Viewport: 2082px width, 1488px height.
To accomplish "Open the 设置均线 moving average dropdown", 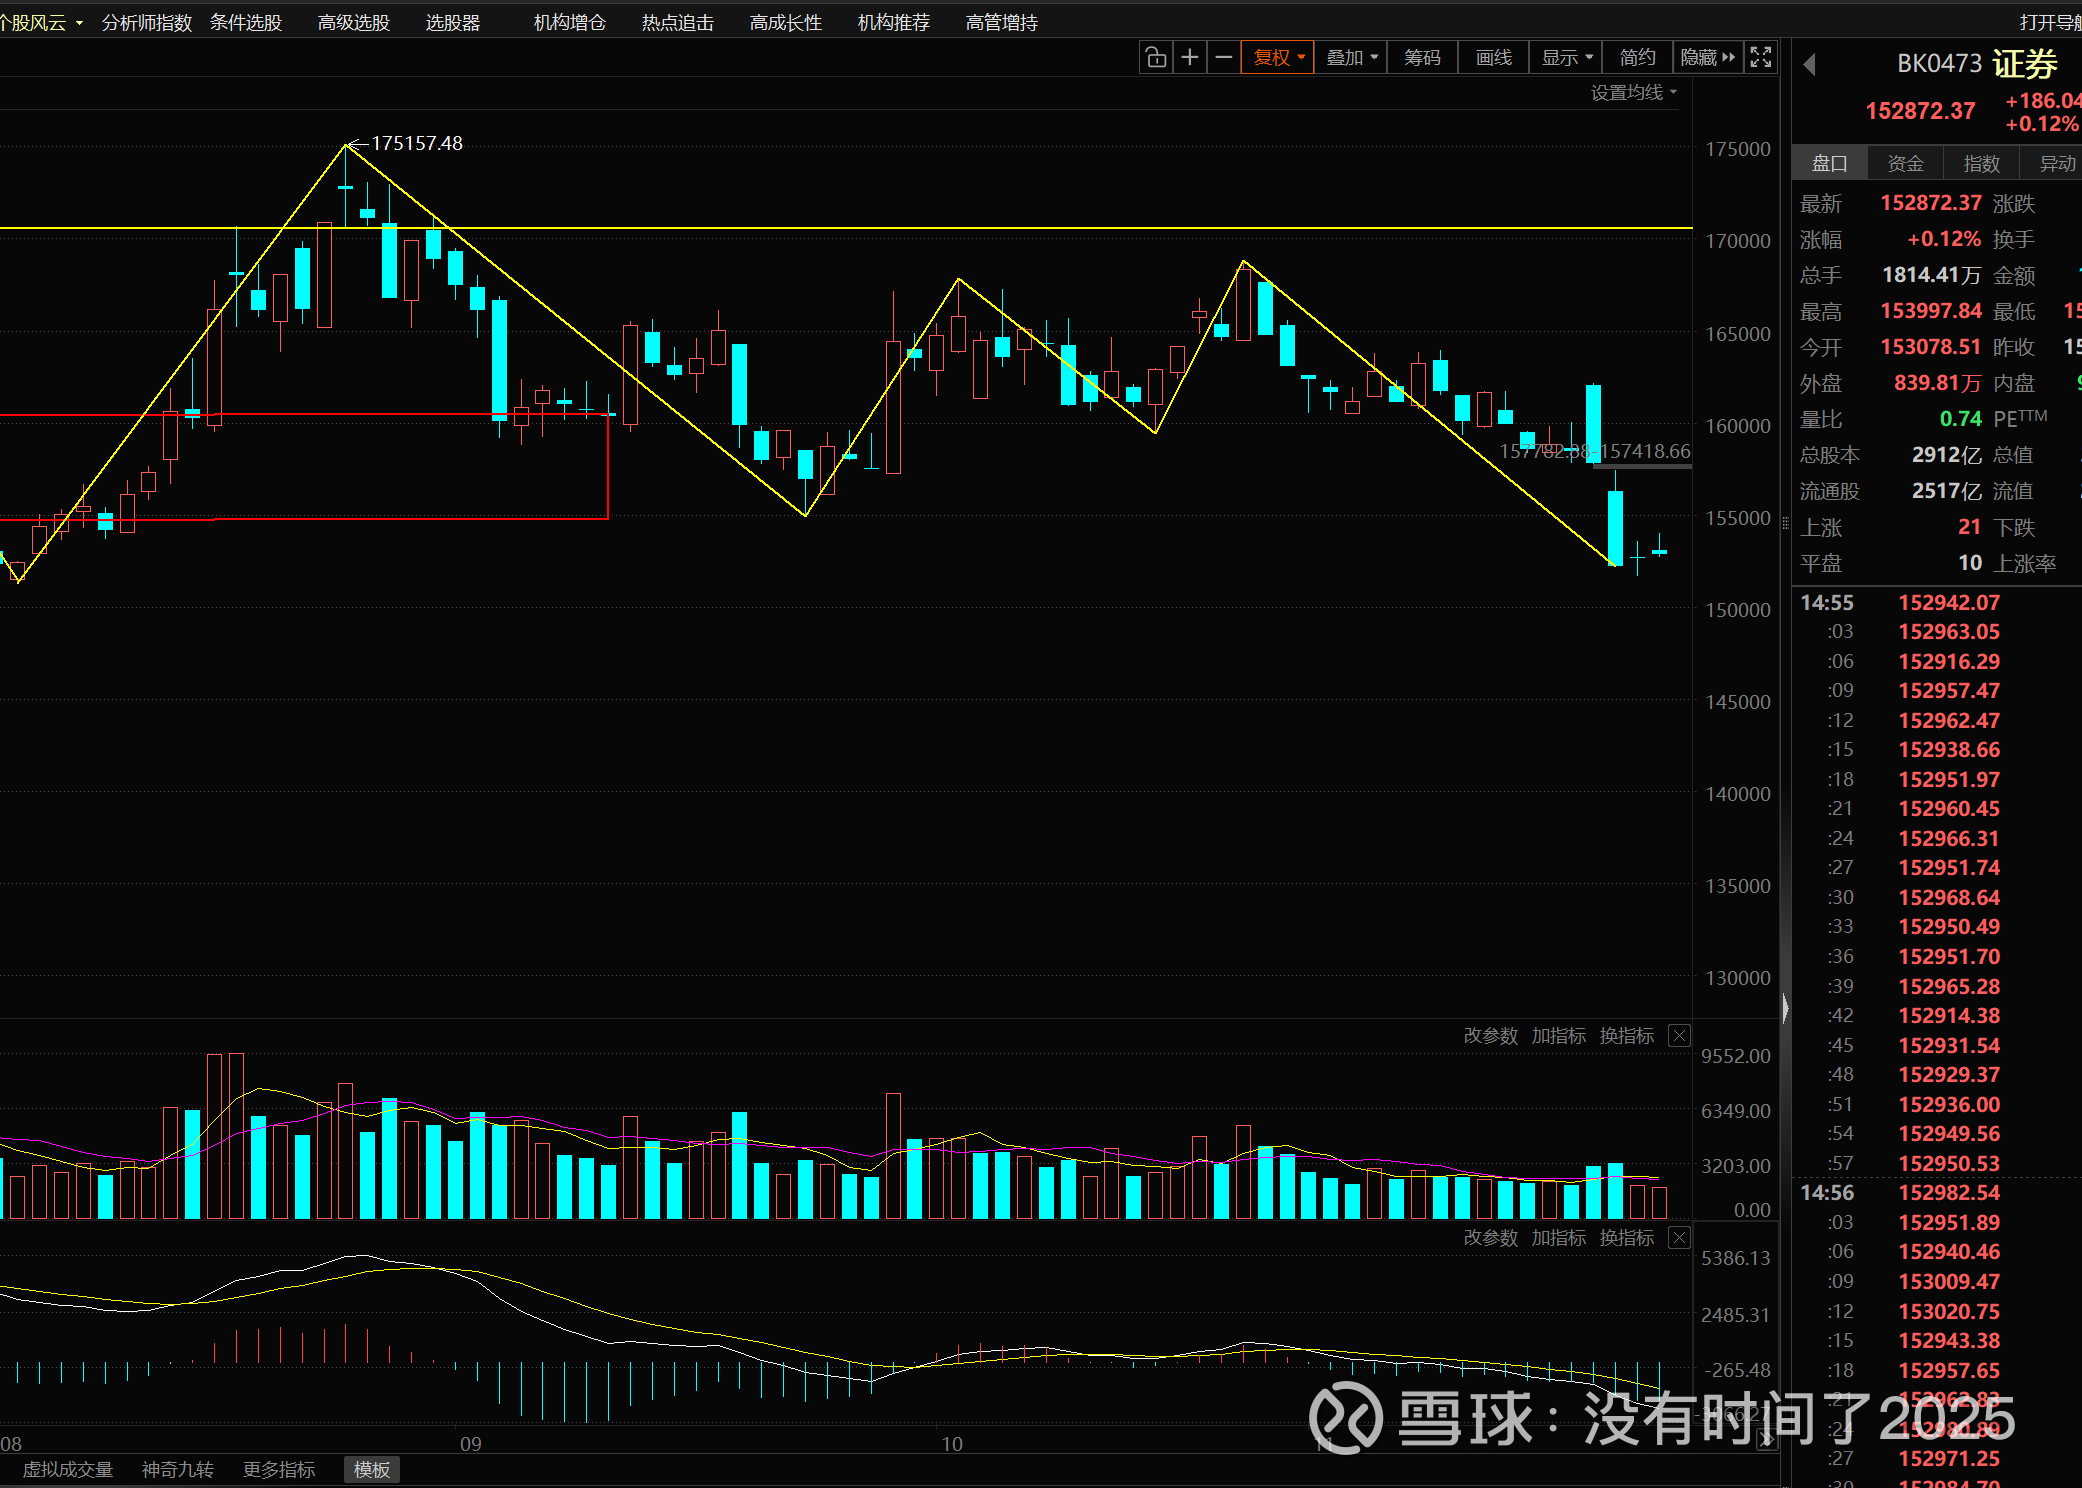I will (1634, 93).
